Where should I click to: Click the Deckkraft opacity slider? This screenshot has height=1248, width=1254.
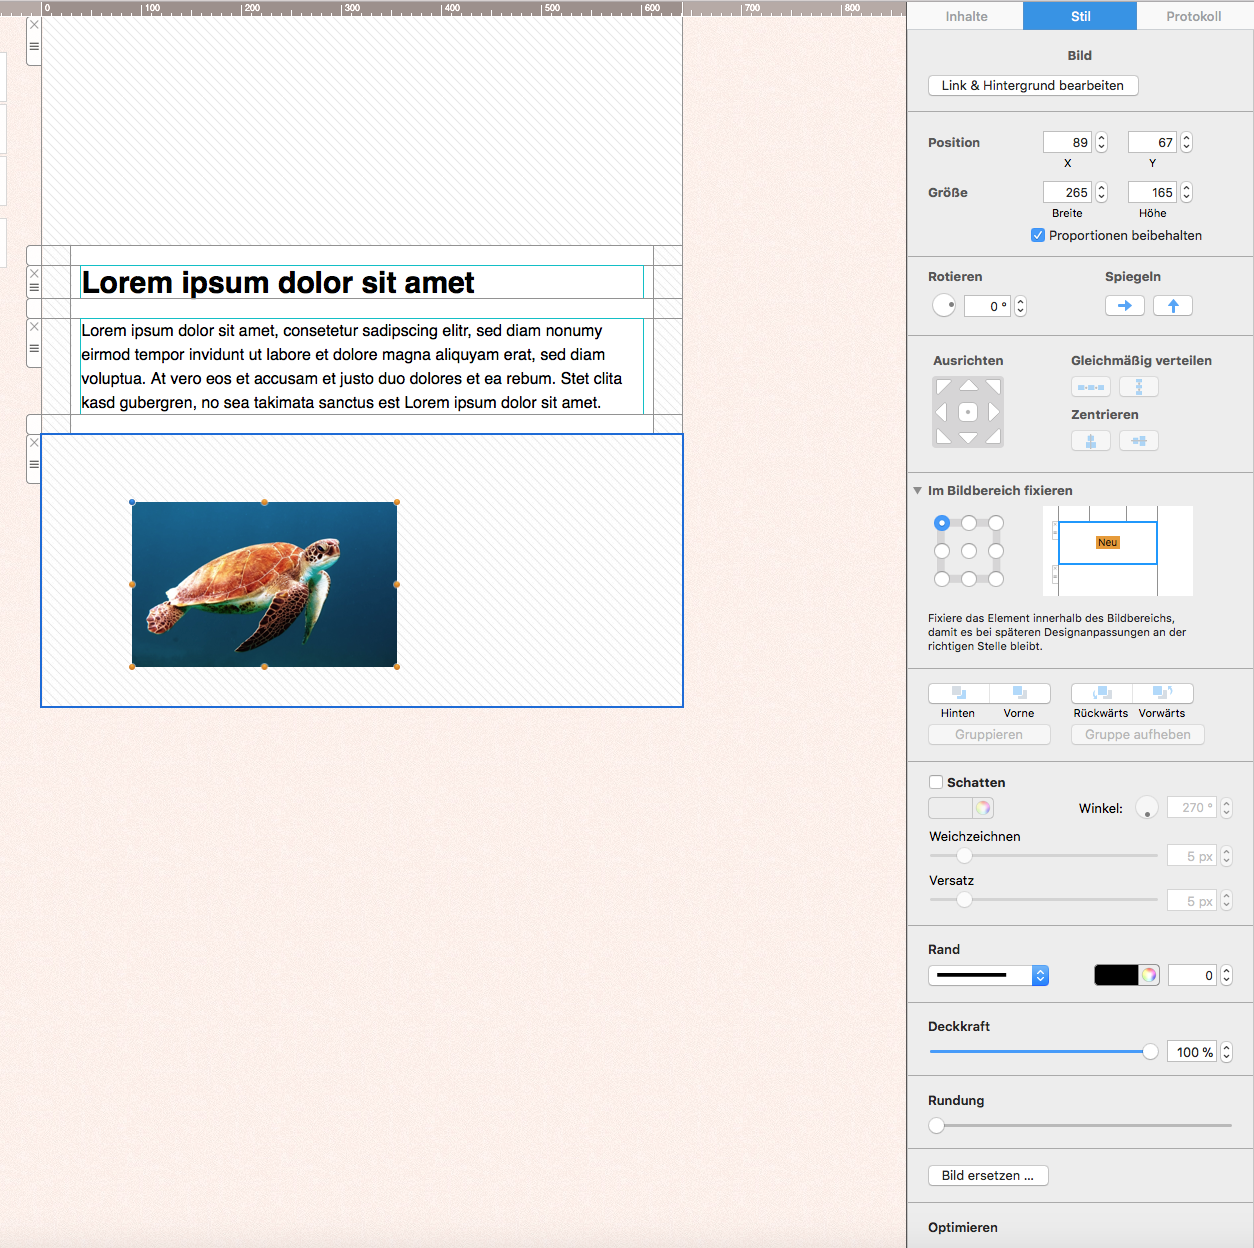(1044, 1051)
